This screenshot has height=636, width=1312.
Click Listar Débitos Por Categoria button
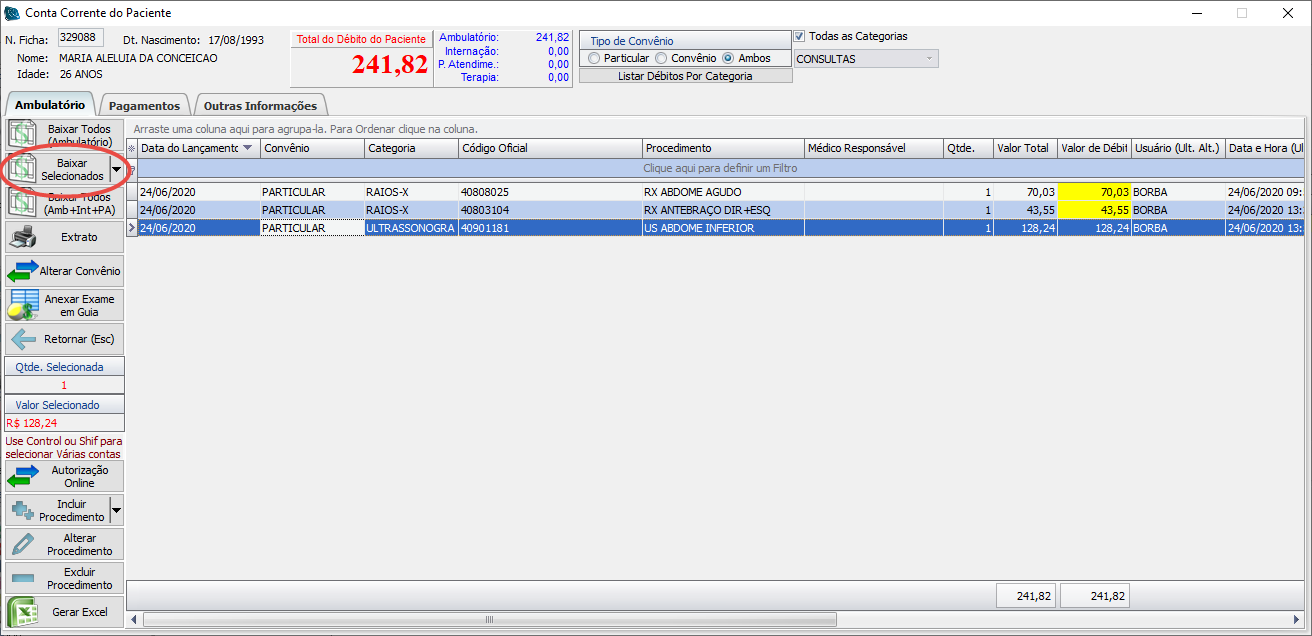pos(685,76)
